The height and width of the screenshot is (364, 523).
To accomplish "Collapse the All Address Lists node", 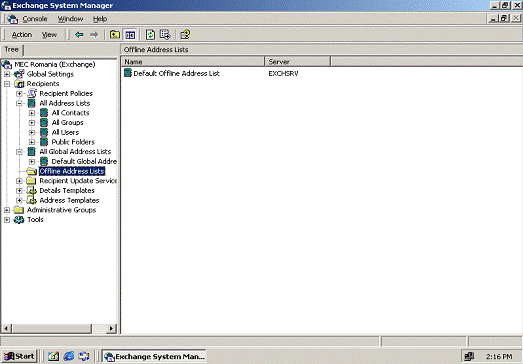I will click(19, 103).
